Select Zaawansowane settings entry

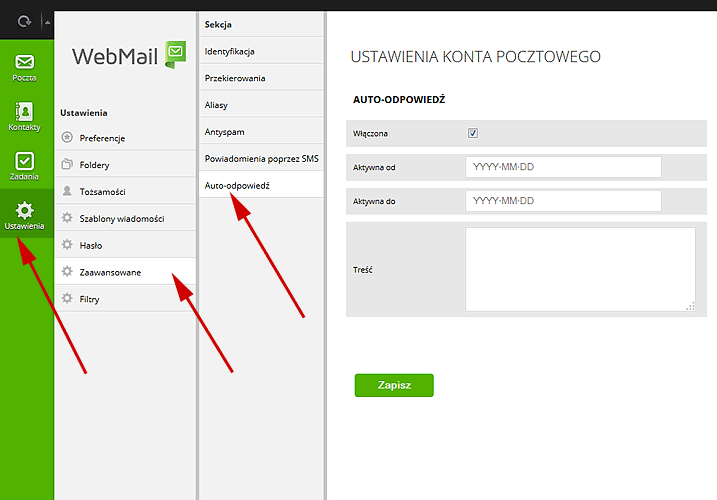125,272
